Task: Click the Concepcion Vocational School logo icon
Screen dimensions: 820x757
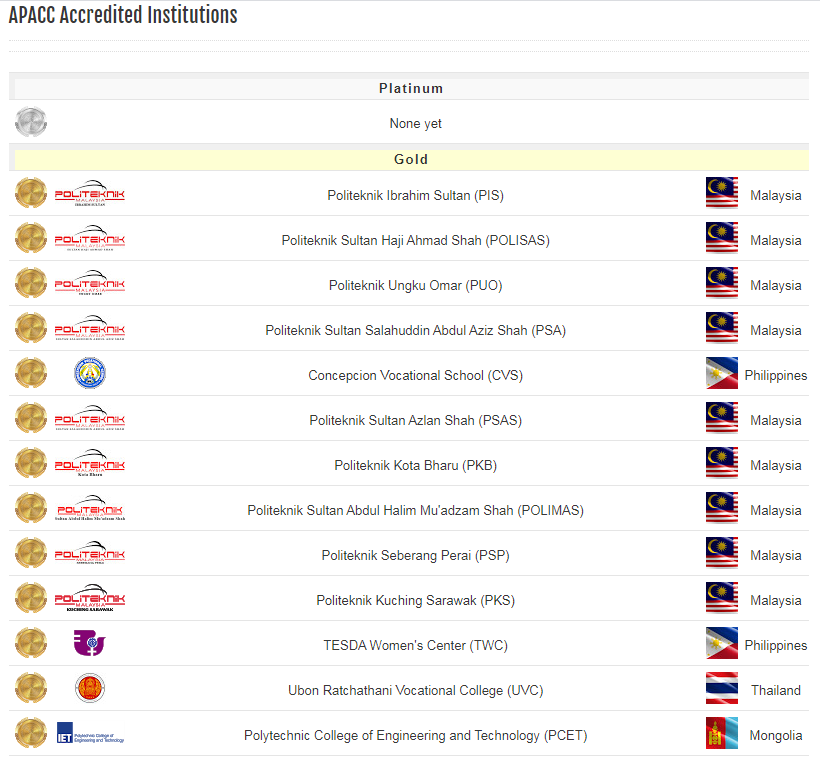Action: pos(90,374)
